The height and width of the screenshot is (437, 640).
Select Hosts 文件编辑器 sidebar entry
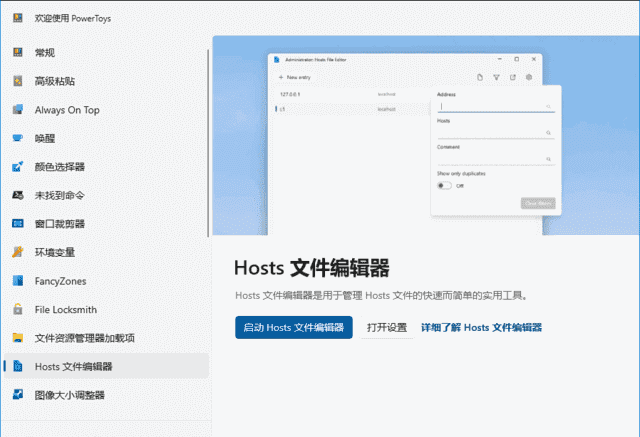[x=107, y=366]
